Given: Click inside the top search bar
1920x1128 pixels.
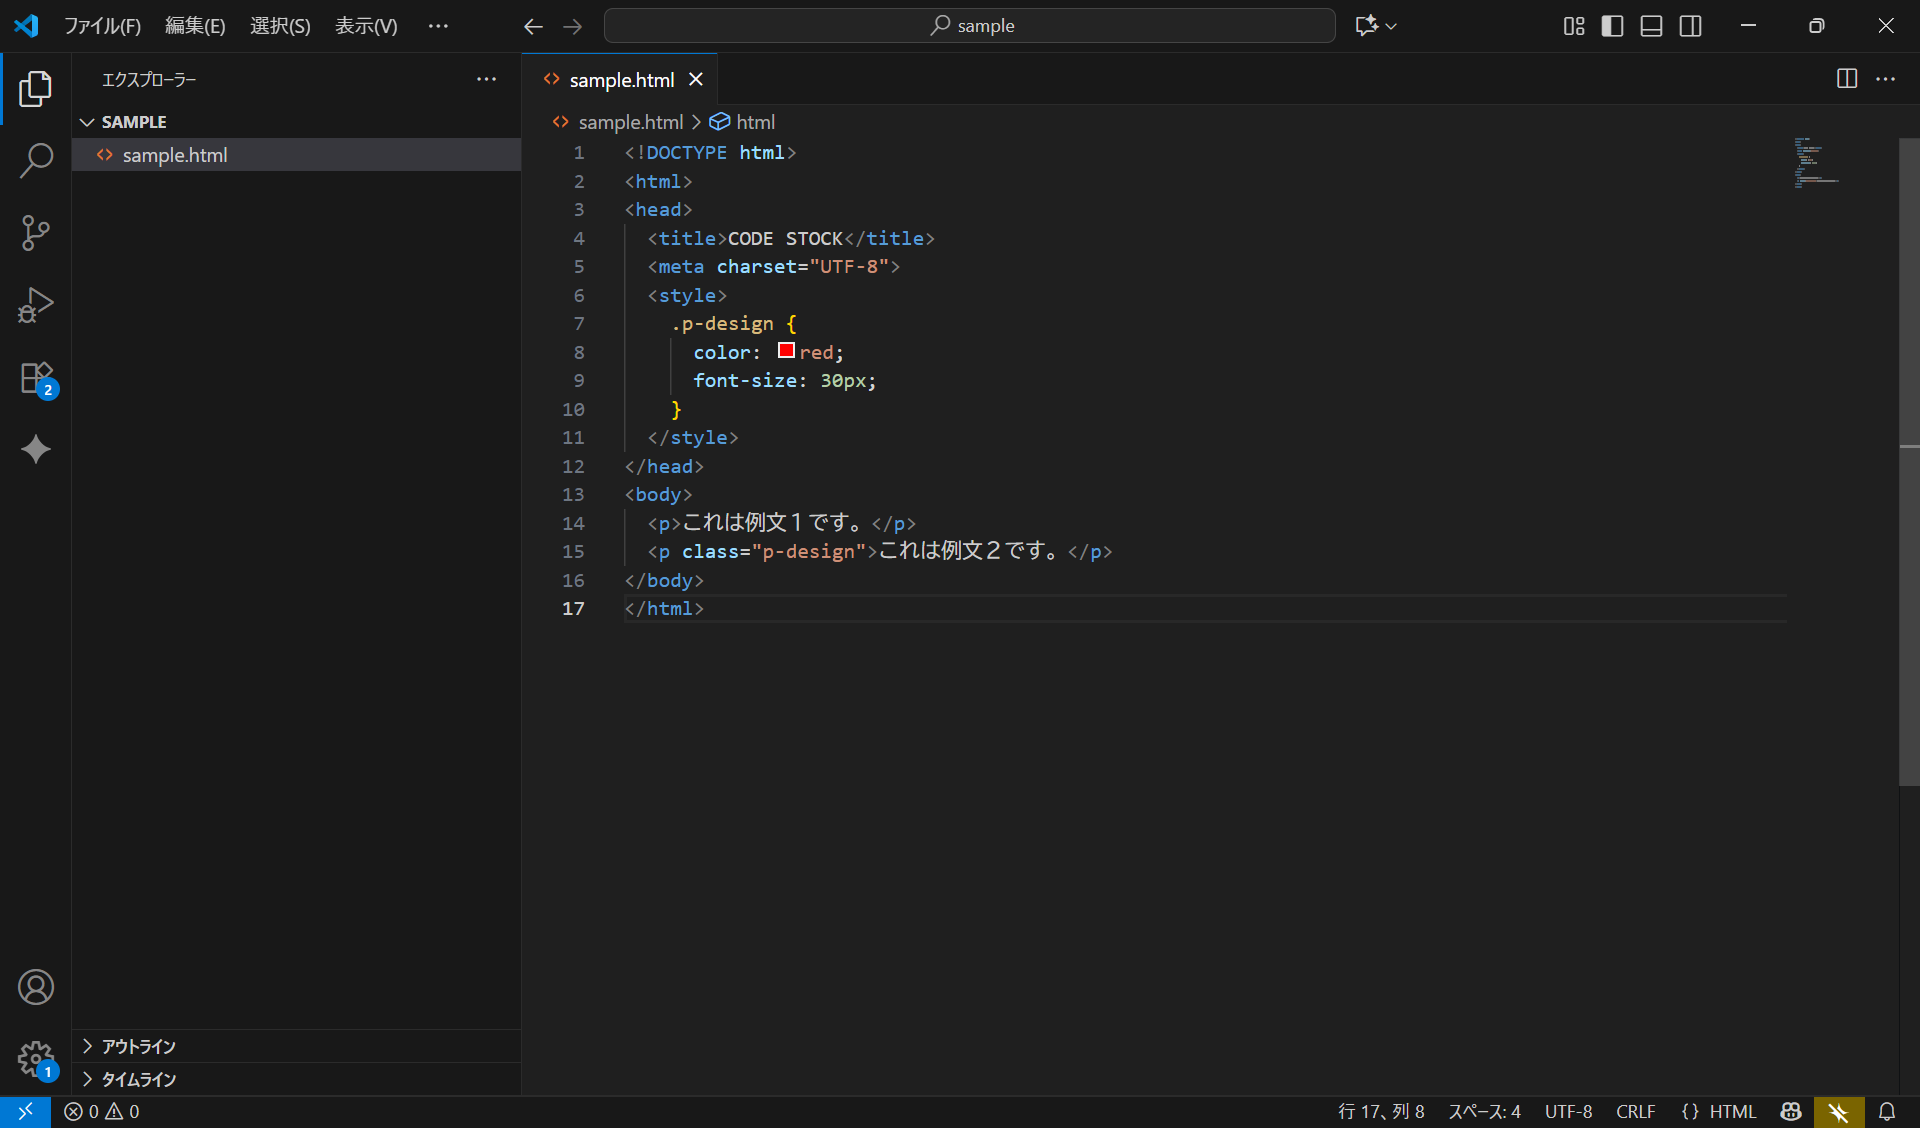Looking at the screenshot, I should click(x=968, y=25).
